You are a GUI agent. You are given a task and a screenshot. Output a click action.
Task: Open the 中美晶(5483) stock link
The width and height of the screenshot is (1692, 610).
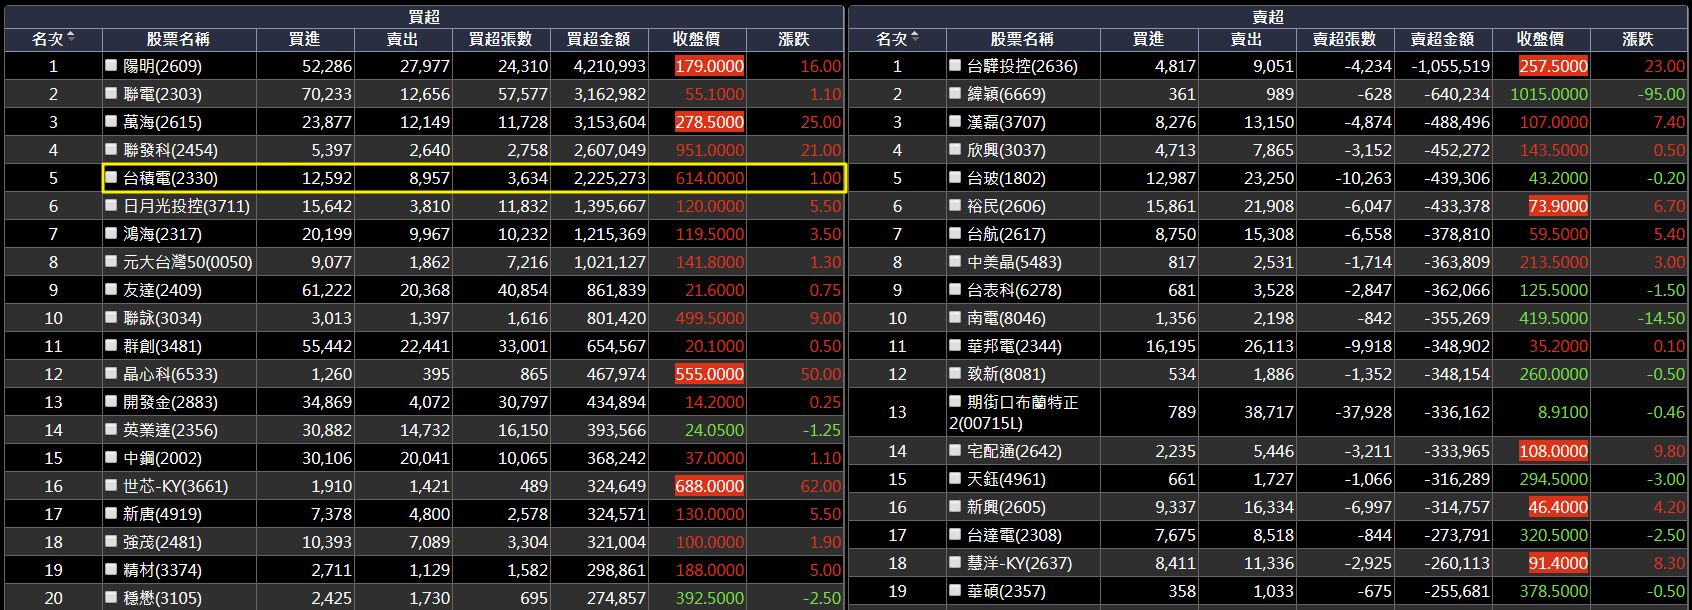point(1014,262)
